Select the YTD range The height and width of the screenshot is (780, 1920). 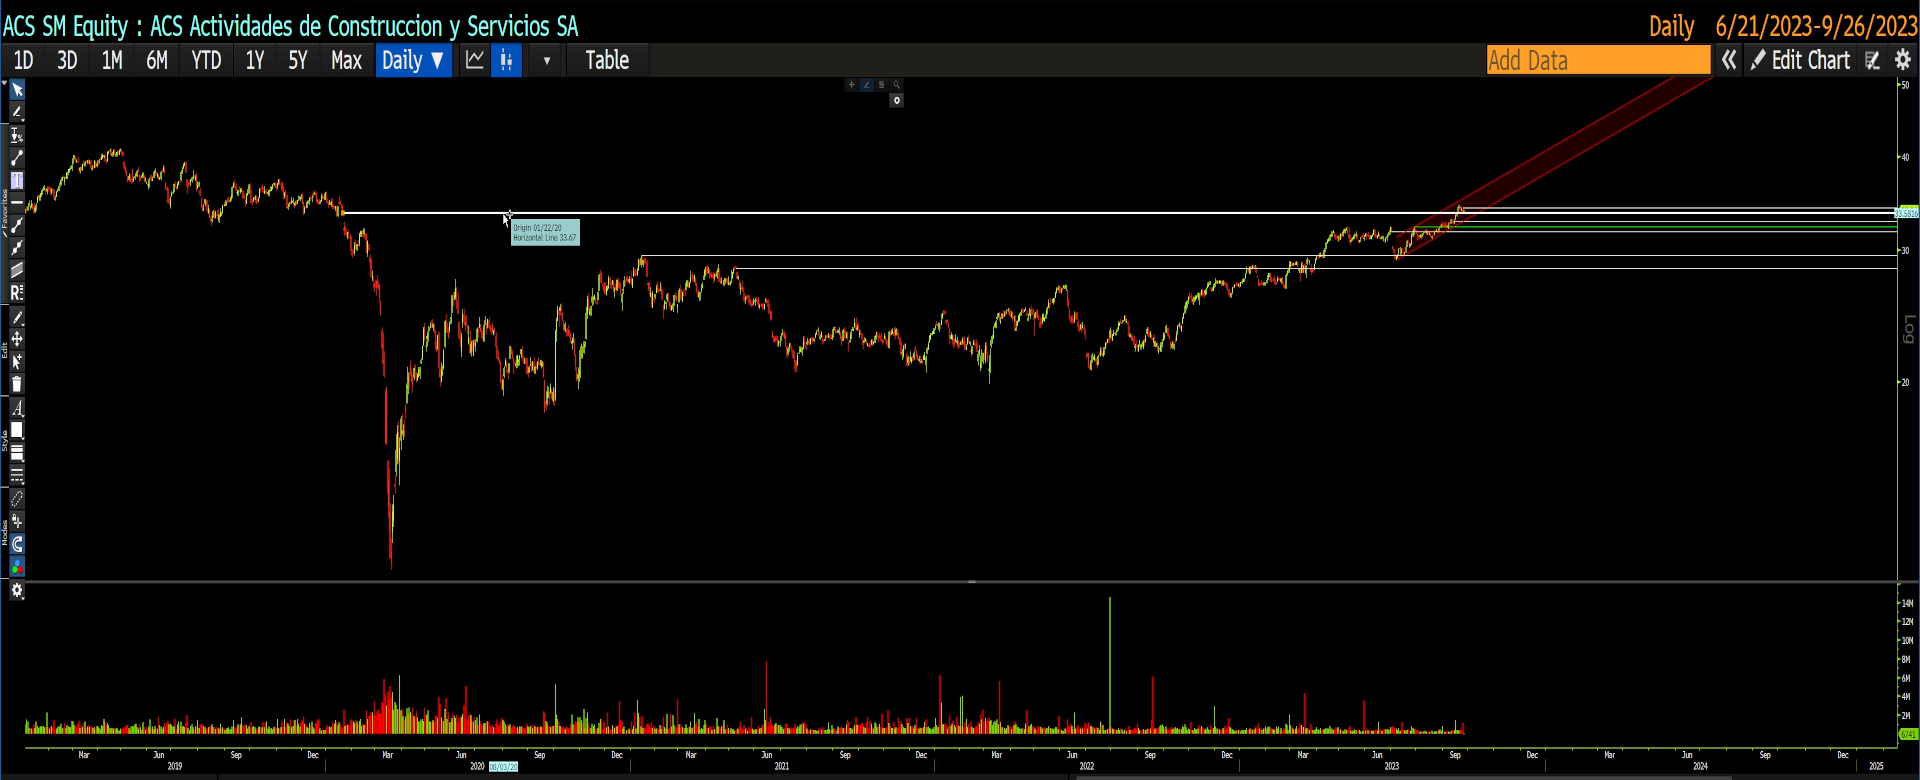[206, 60]
